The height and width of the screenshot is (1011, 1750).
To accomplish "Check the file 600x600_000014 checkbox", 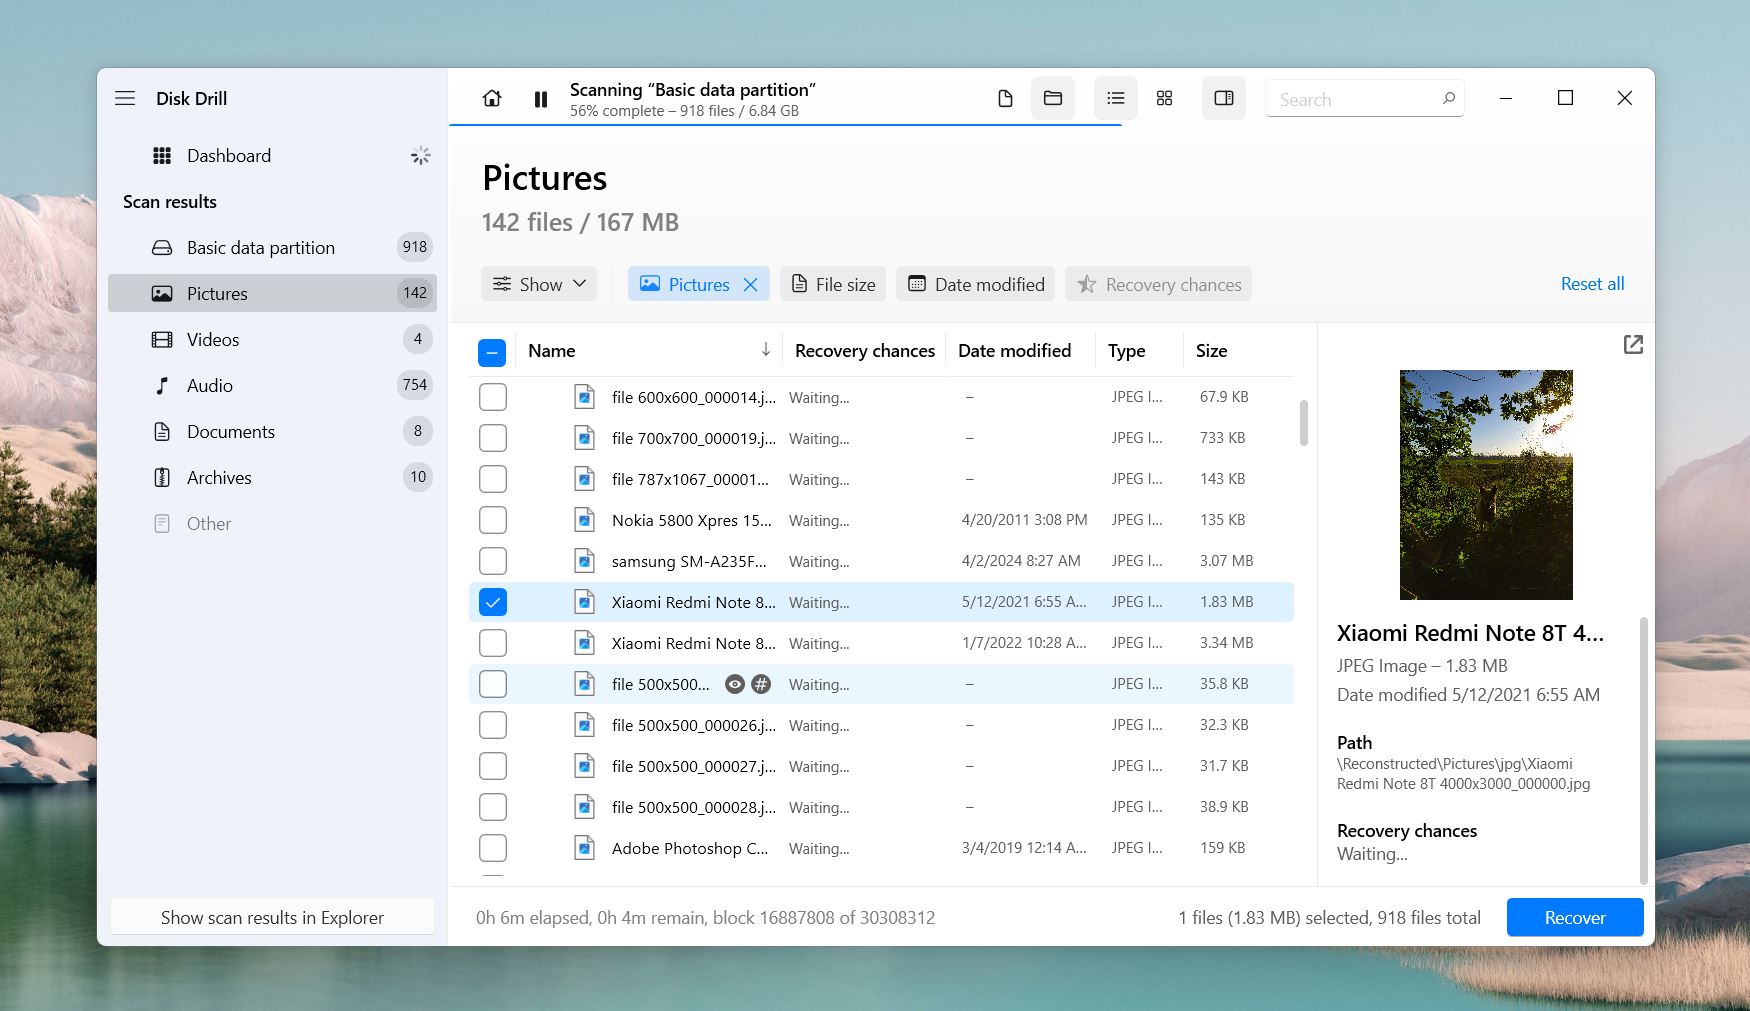I will click(493, 397).
